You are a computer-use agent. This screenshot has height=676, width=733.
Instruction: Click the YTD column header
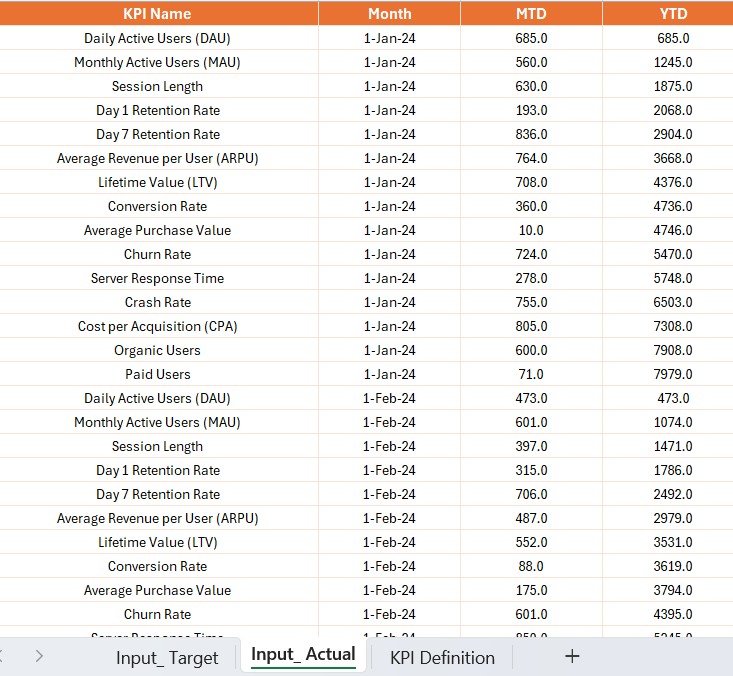pos(673,14)
